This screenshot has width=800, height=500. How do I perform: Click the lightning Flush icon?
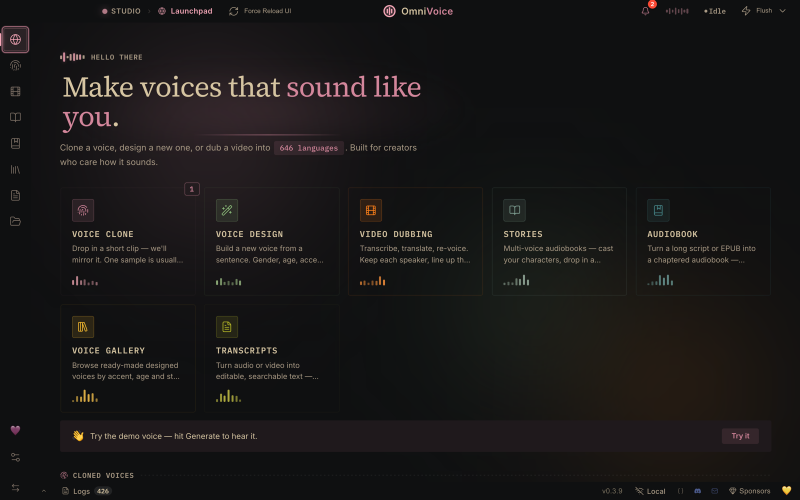[746, 11]
